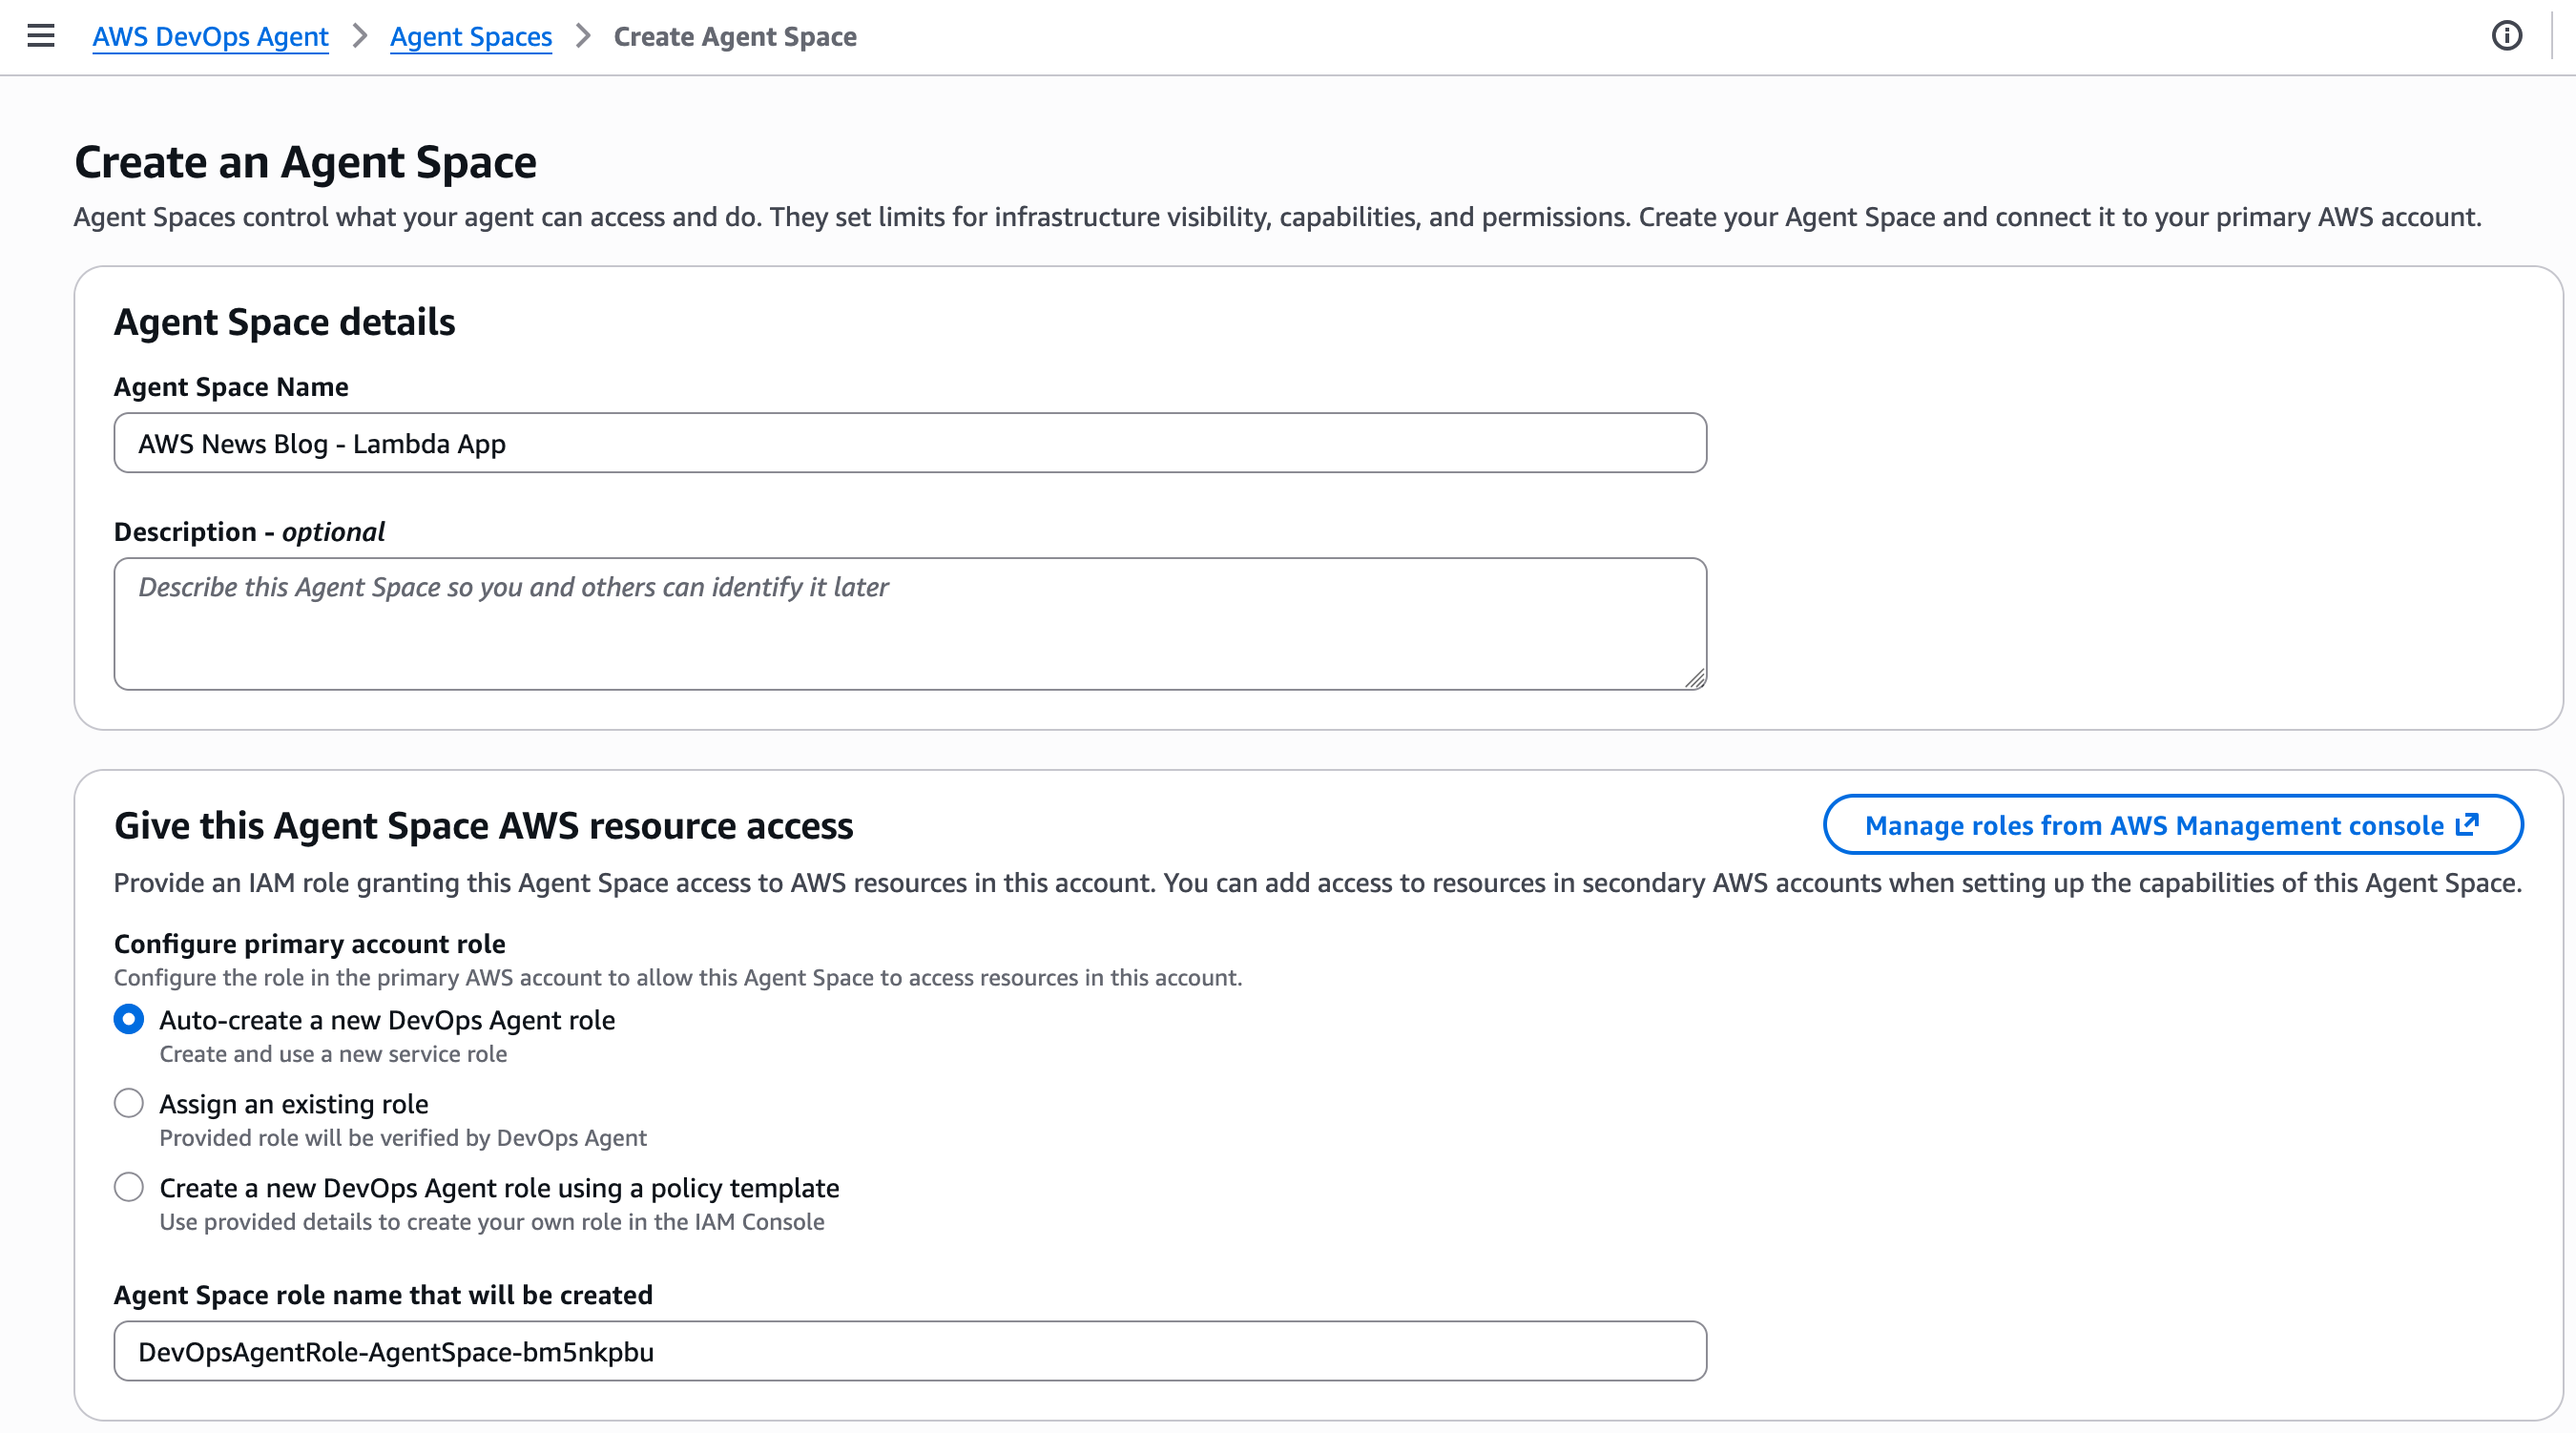The height and width of the screenshot is (1433, 2576).
Task: Click the Description - optional label
Action: tap(249, 531)
